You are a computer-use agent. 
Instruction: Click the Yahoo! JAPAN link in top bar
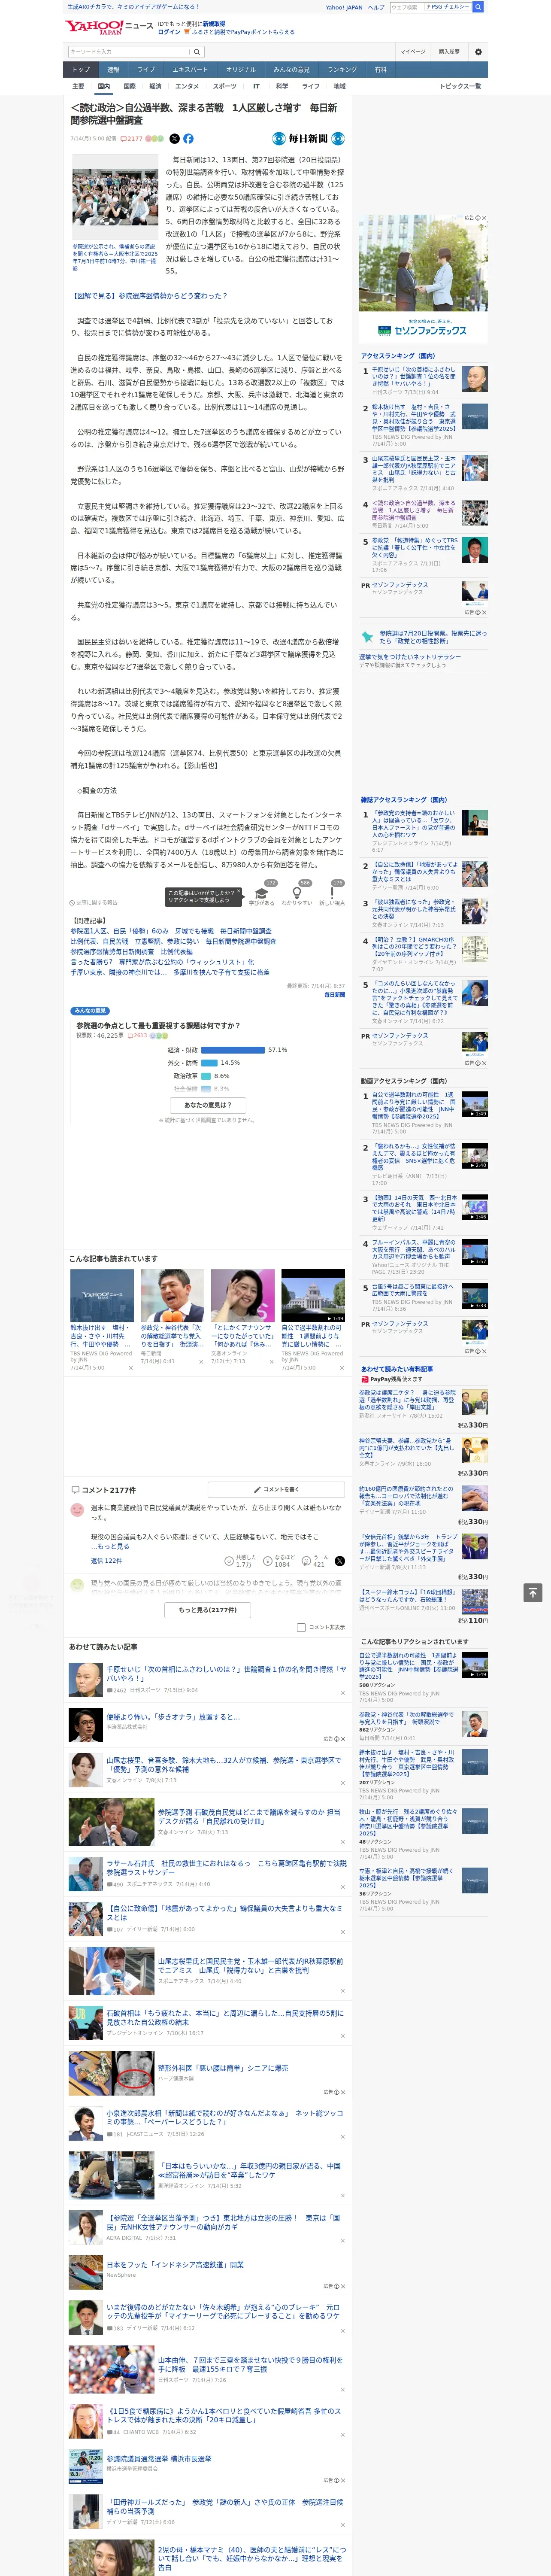344,7
